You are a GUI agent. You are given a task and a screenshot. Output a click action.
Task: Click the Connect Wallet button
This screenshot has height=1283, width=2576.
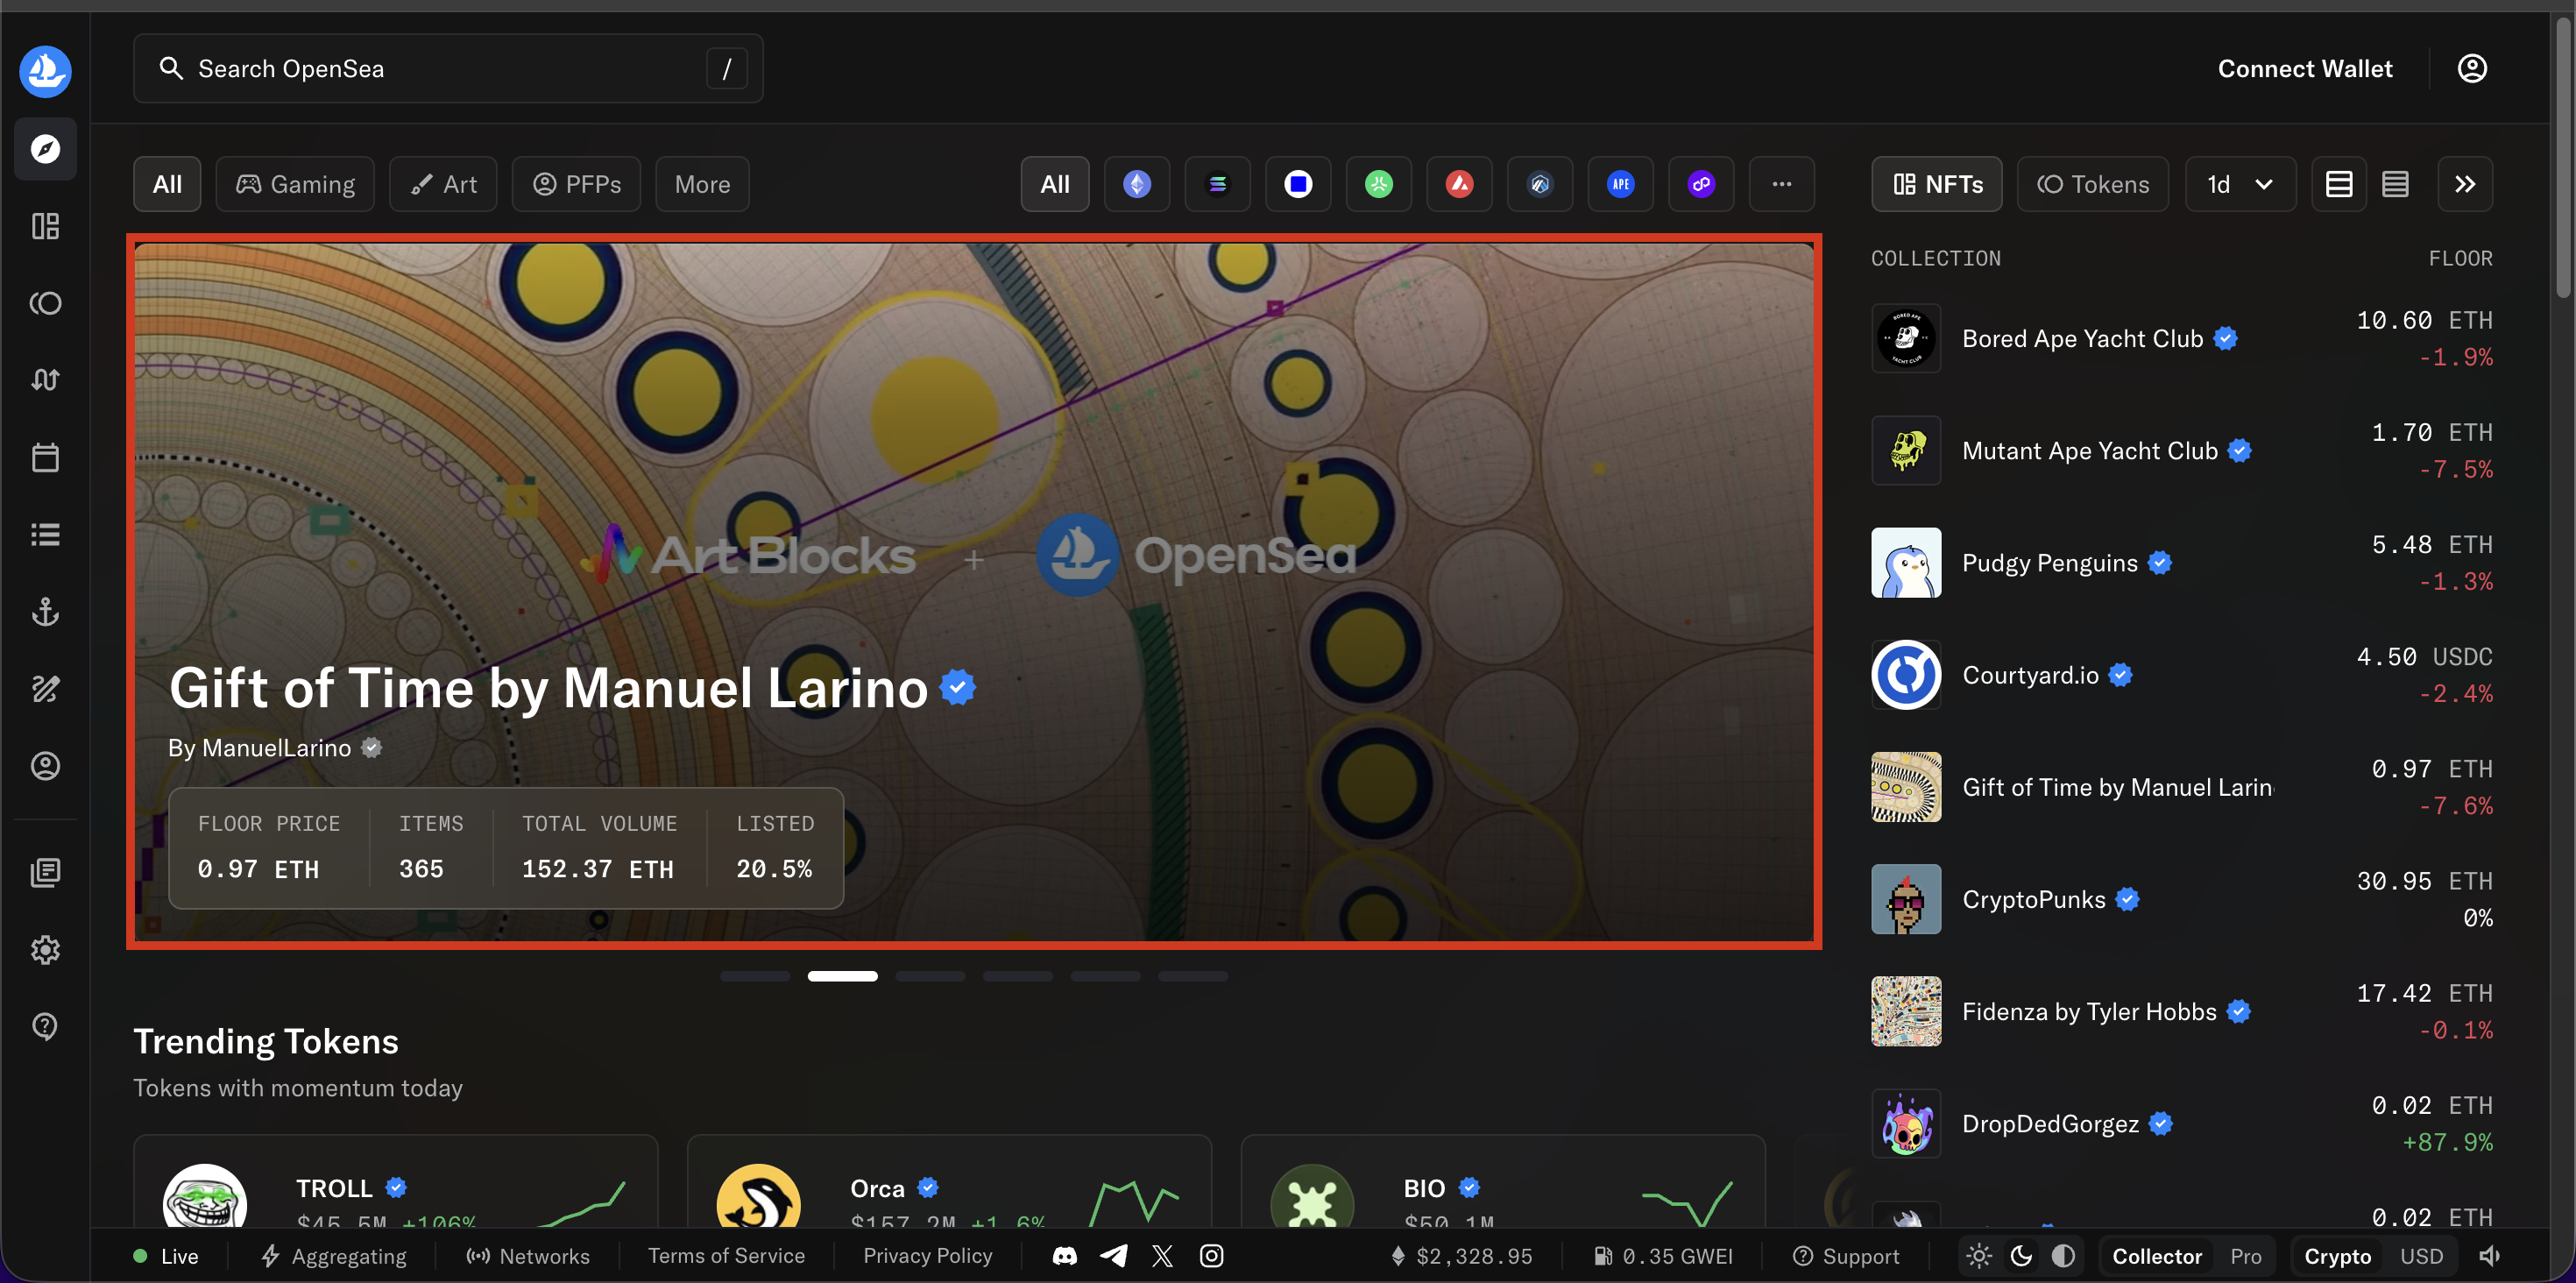pyautogui.click(x=2305, y=68)
